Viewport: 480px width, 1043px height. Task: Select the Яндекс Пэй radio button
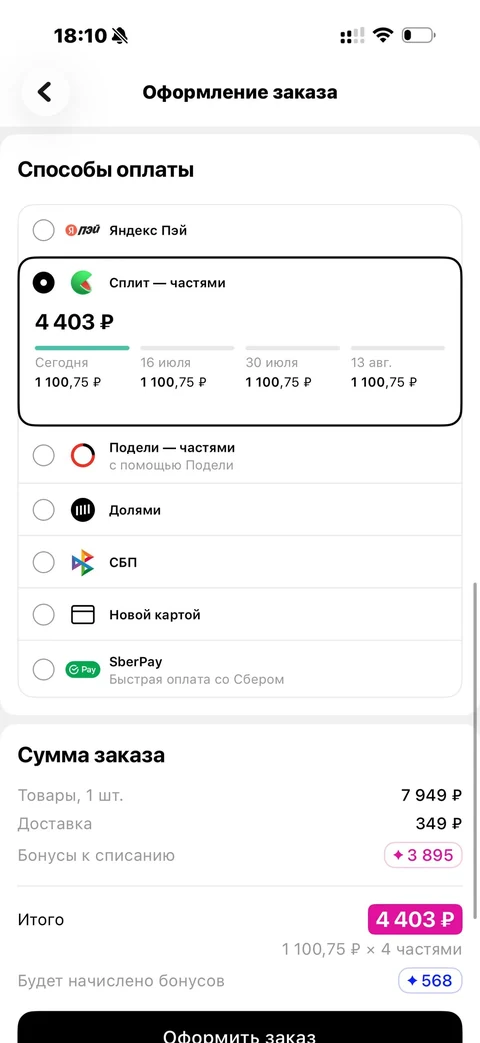(44, 231)
